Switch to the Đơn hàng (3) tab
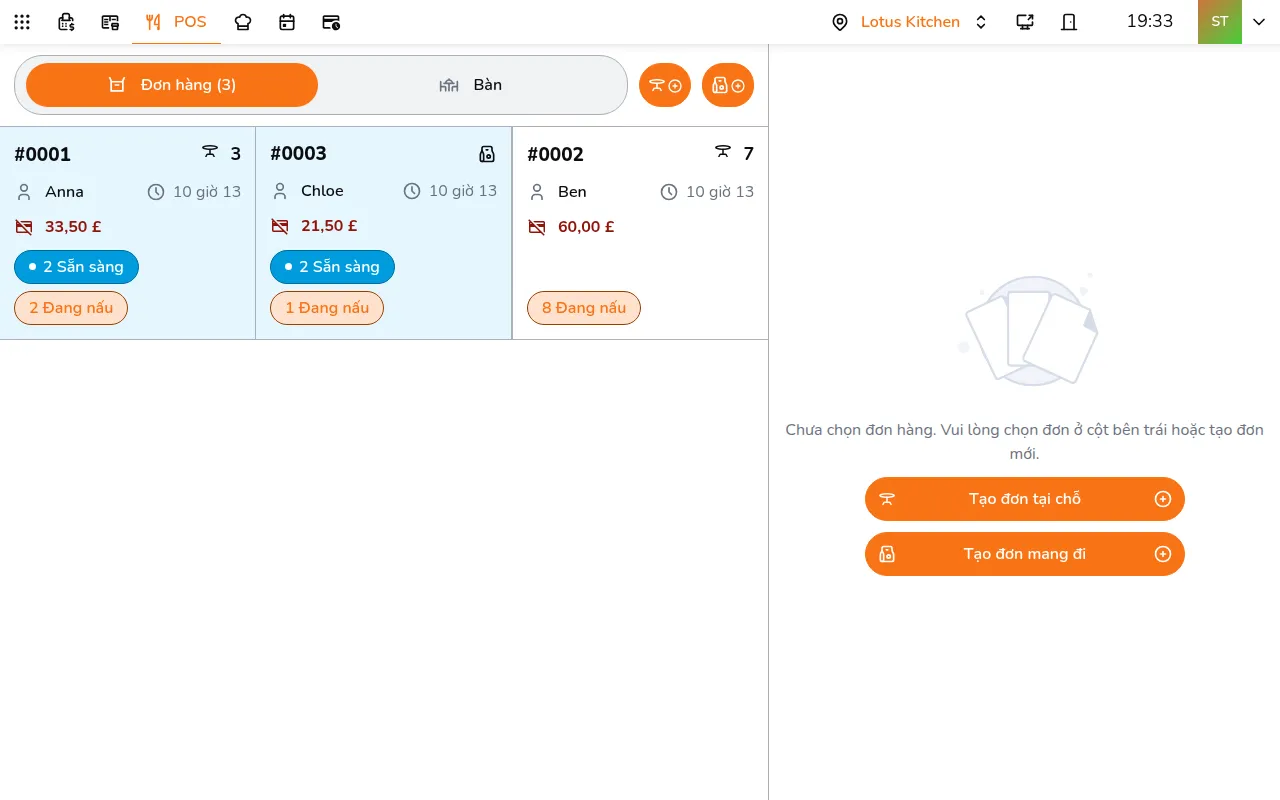 click(172, 85)
